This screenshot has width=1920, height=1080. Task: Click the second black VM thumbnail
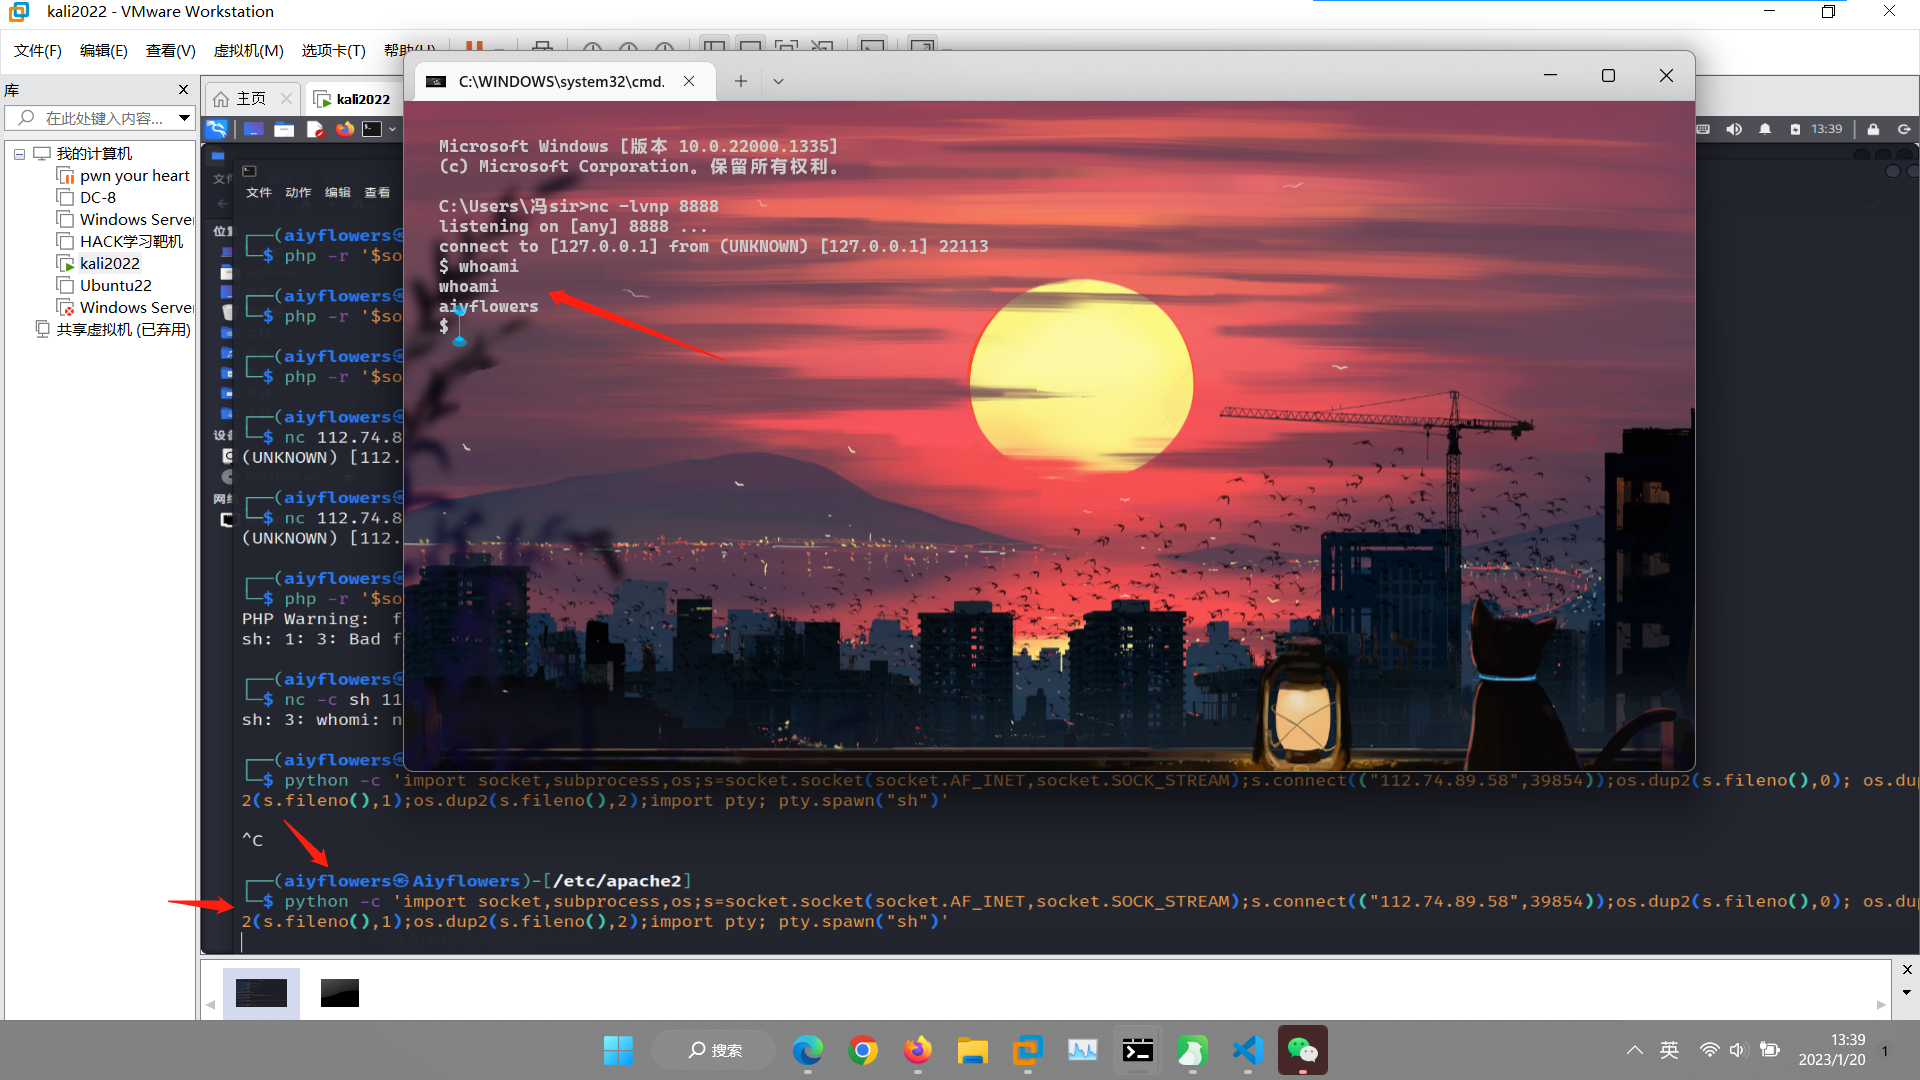pos(339,993)
